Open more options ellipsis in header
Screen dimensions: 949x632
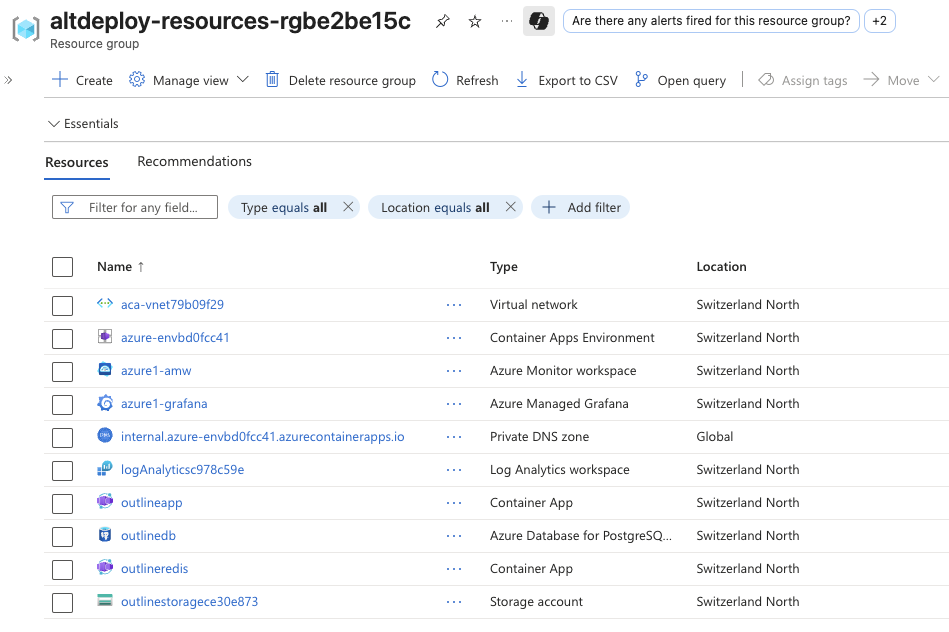[507, 21]
